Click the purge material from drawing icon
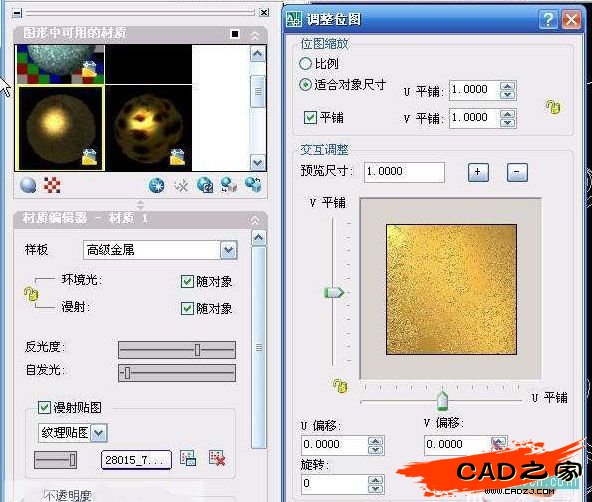The image size is (592, 502). [181, 185]
